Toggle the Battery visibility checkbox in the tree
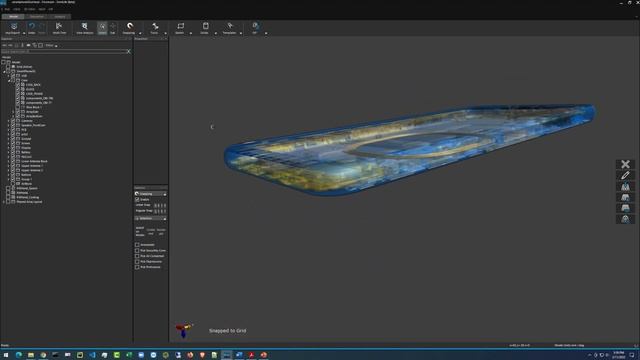This screenshot has height=360, width=640. 13,152
